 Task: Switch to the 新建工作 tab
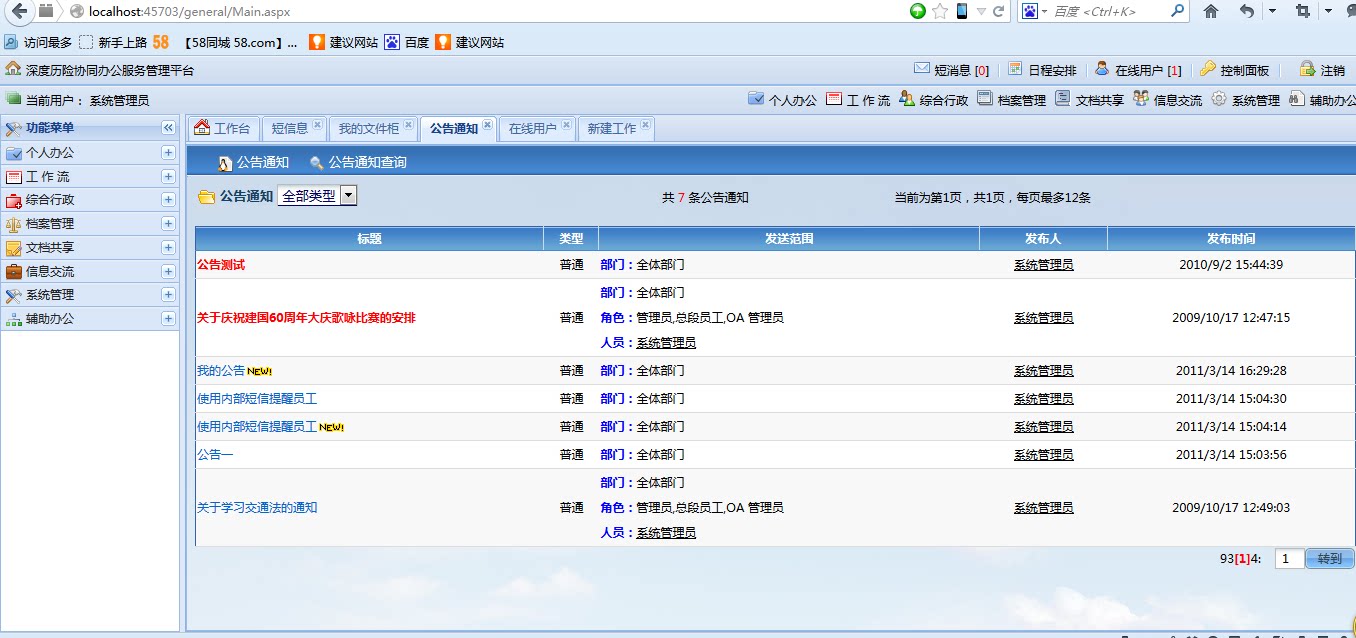point(611,127)
